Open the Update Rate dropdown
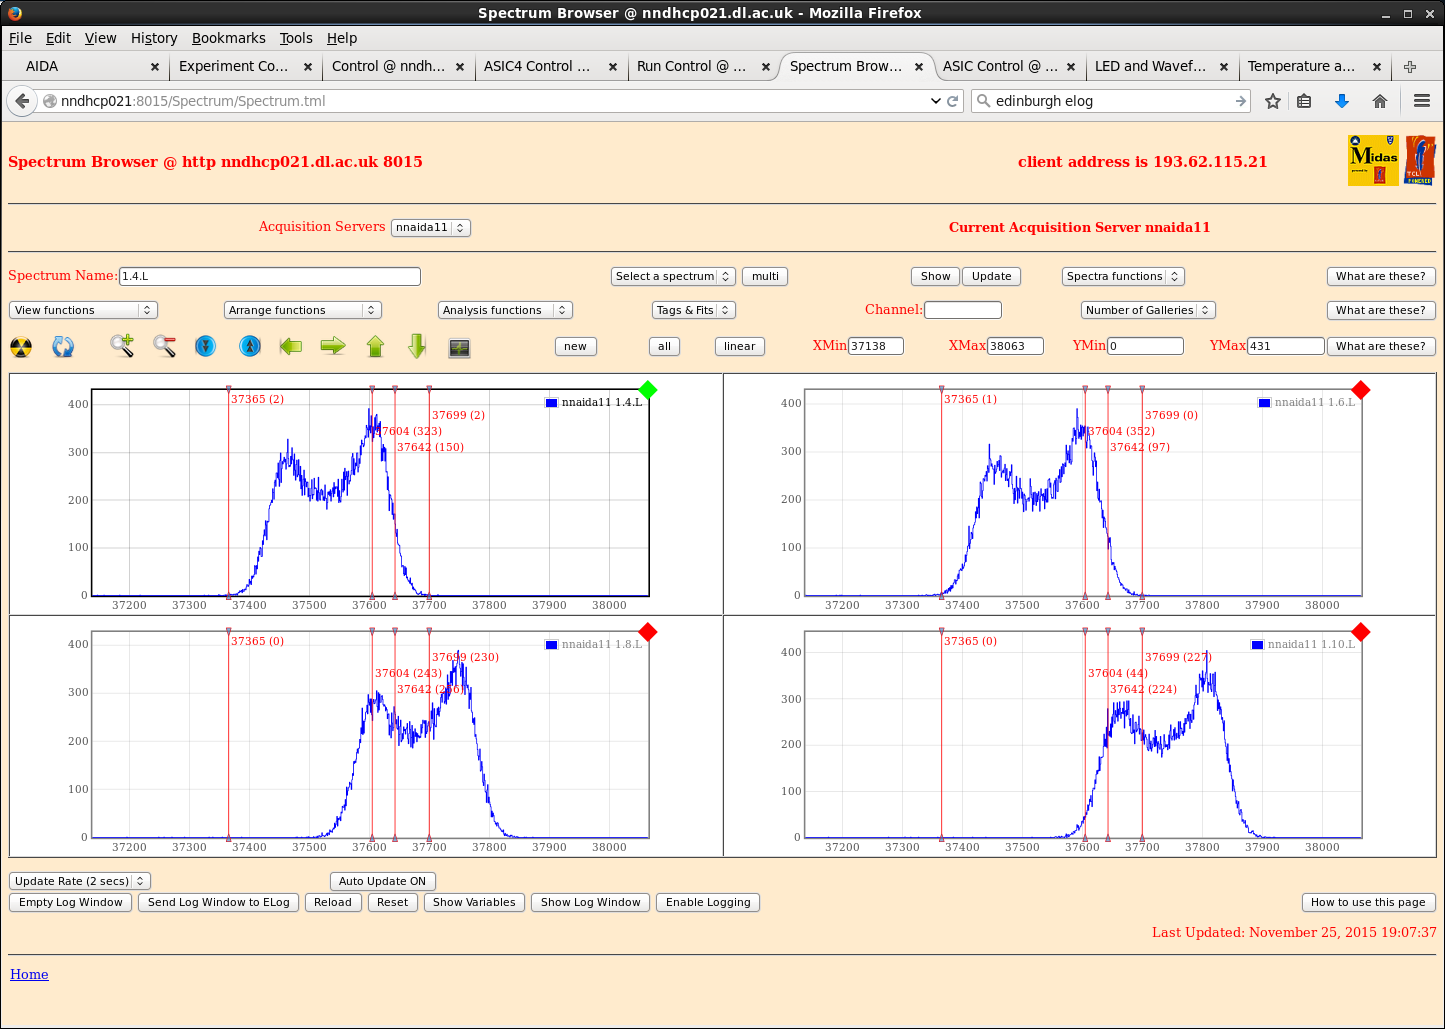Viewport: 1445px width, 1029px height. (80, 881)
